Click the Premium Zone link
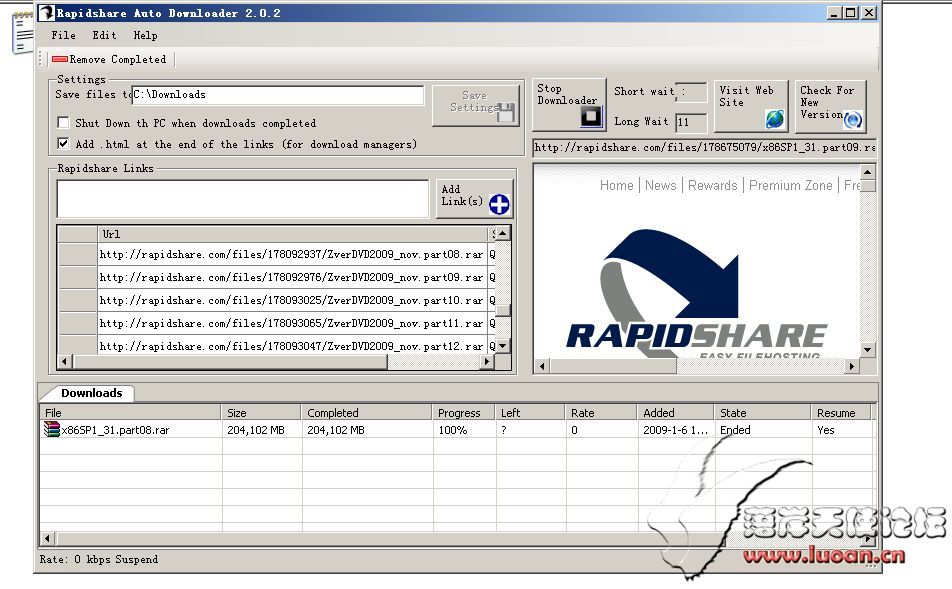The image size is (952, 589). 790,185
